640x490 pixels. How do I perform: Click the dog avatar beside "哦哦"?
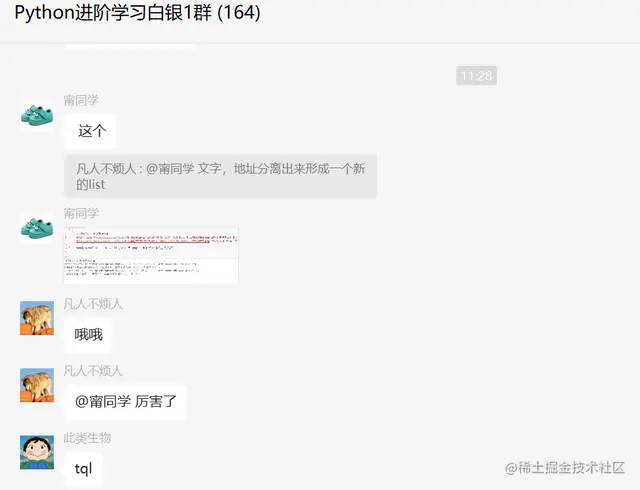tap(37, 318)
